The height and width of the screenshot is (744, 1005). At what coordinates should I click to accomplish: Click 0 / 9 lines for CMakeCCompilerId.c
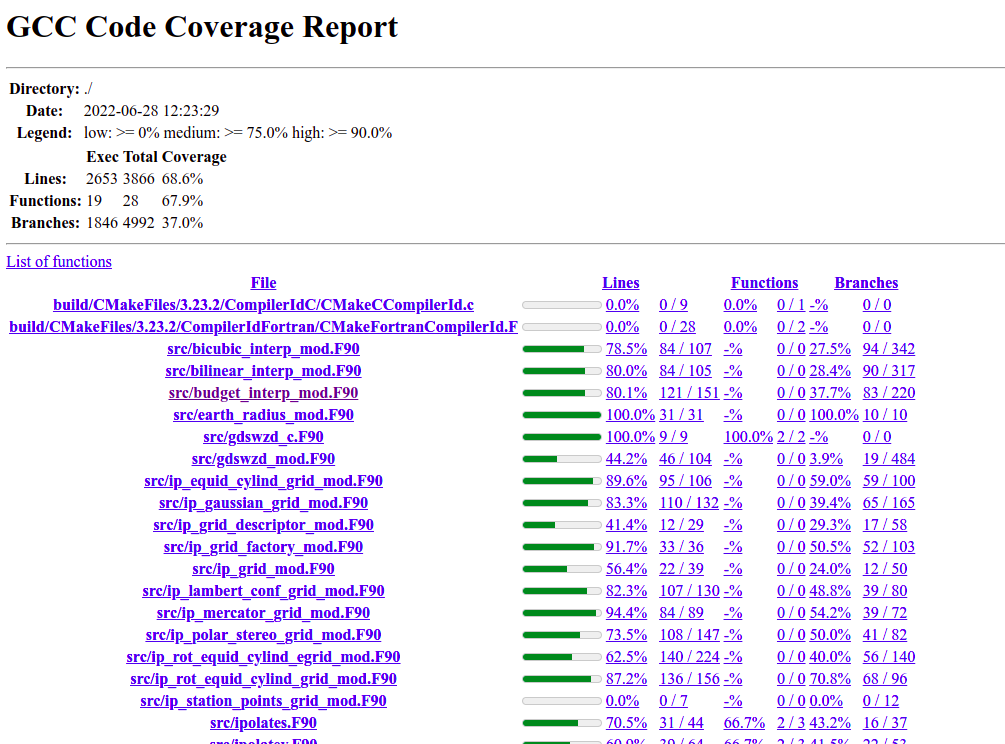(x=673, y=305)
